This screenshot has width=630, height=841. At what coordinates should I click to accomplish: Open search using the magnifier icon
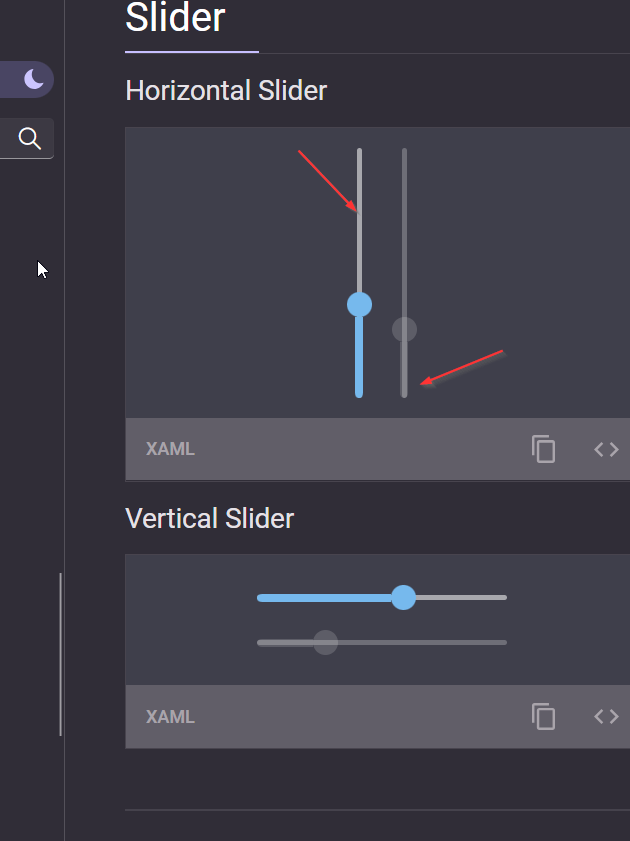click(30, 138)
